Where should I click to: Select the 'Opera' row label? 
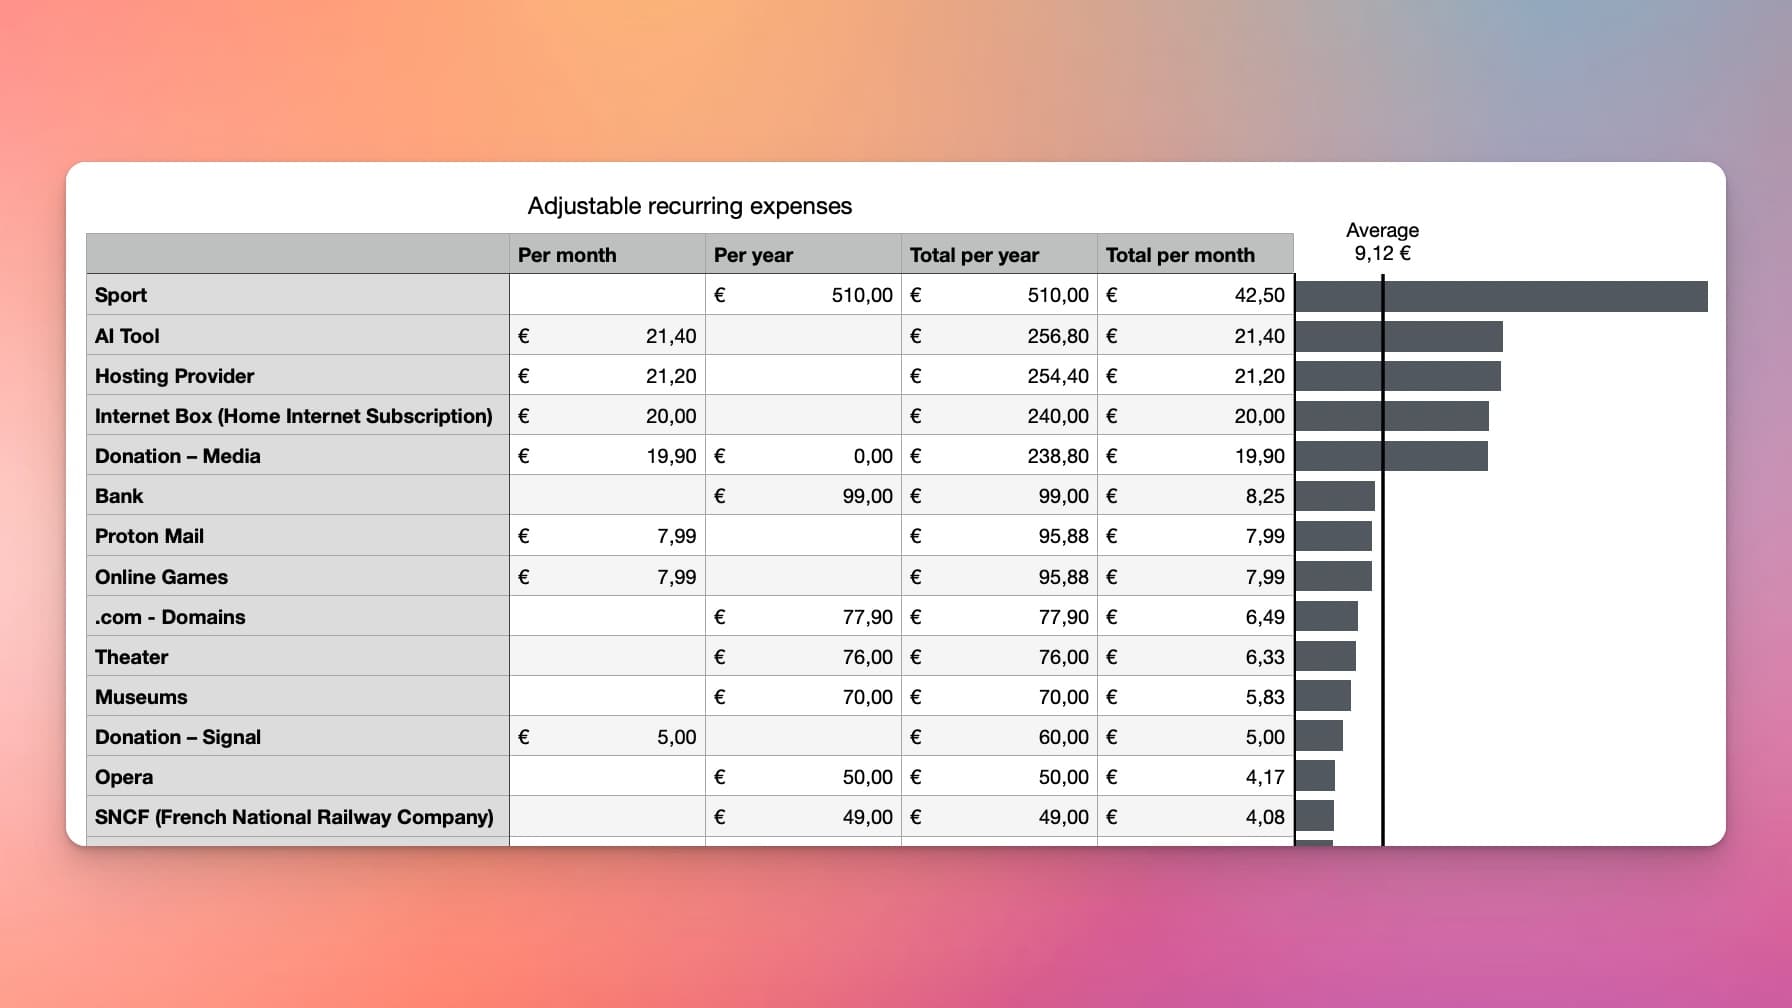tap(298, 777)
